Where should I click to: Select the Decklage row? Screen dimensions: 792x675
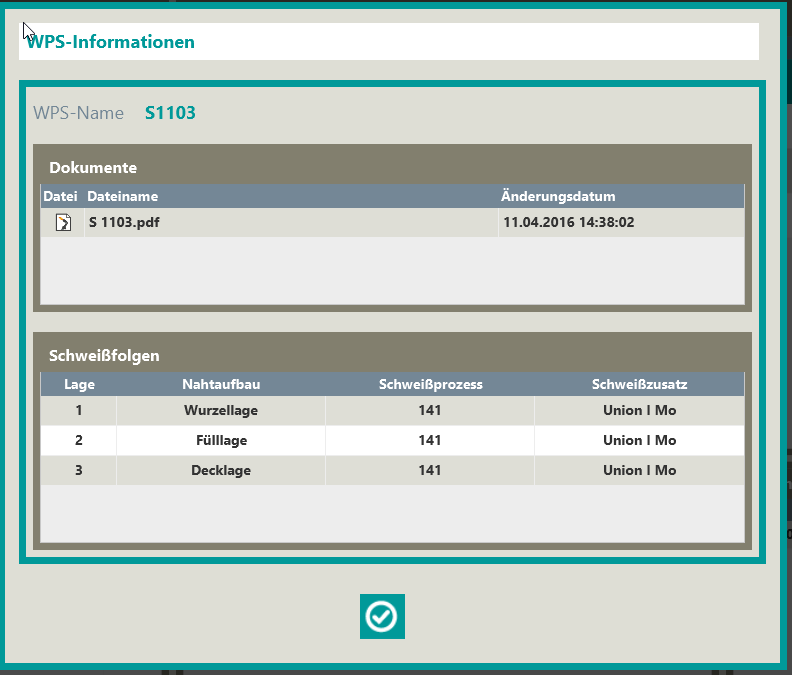coord(221,471)
